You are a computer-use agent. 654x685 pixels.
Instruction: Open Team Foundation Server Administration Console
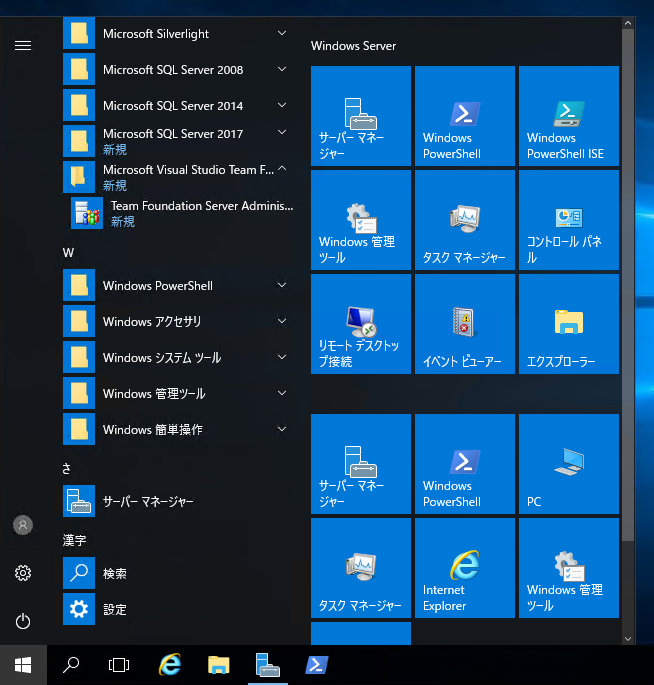click(182, 213)
